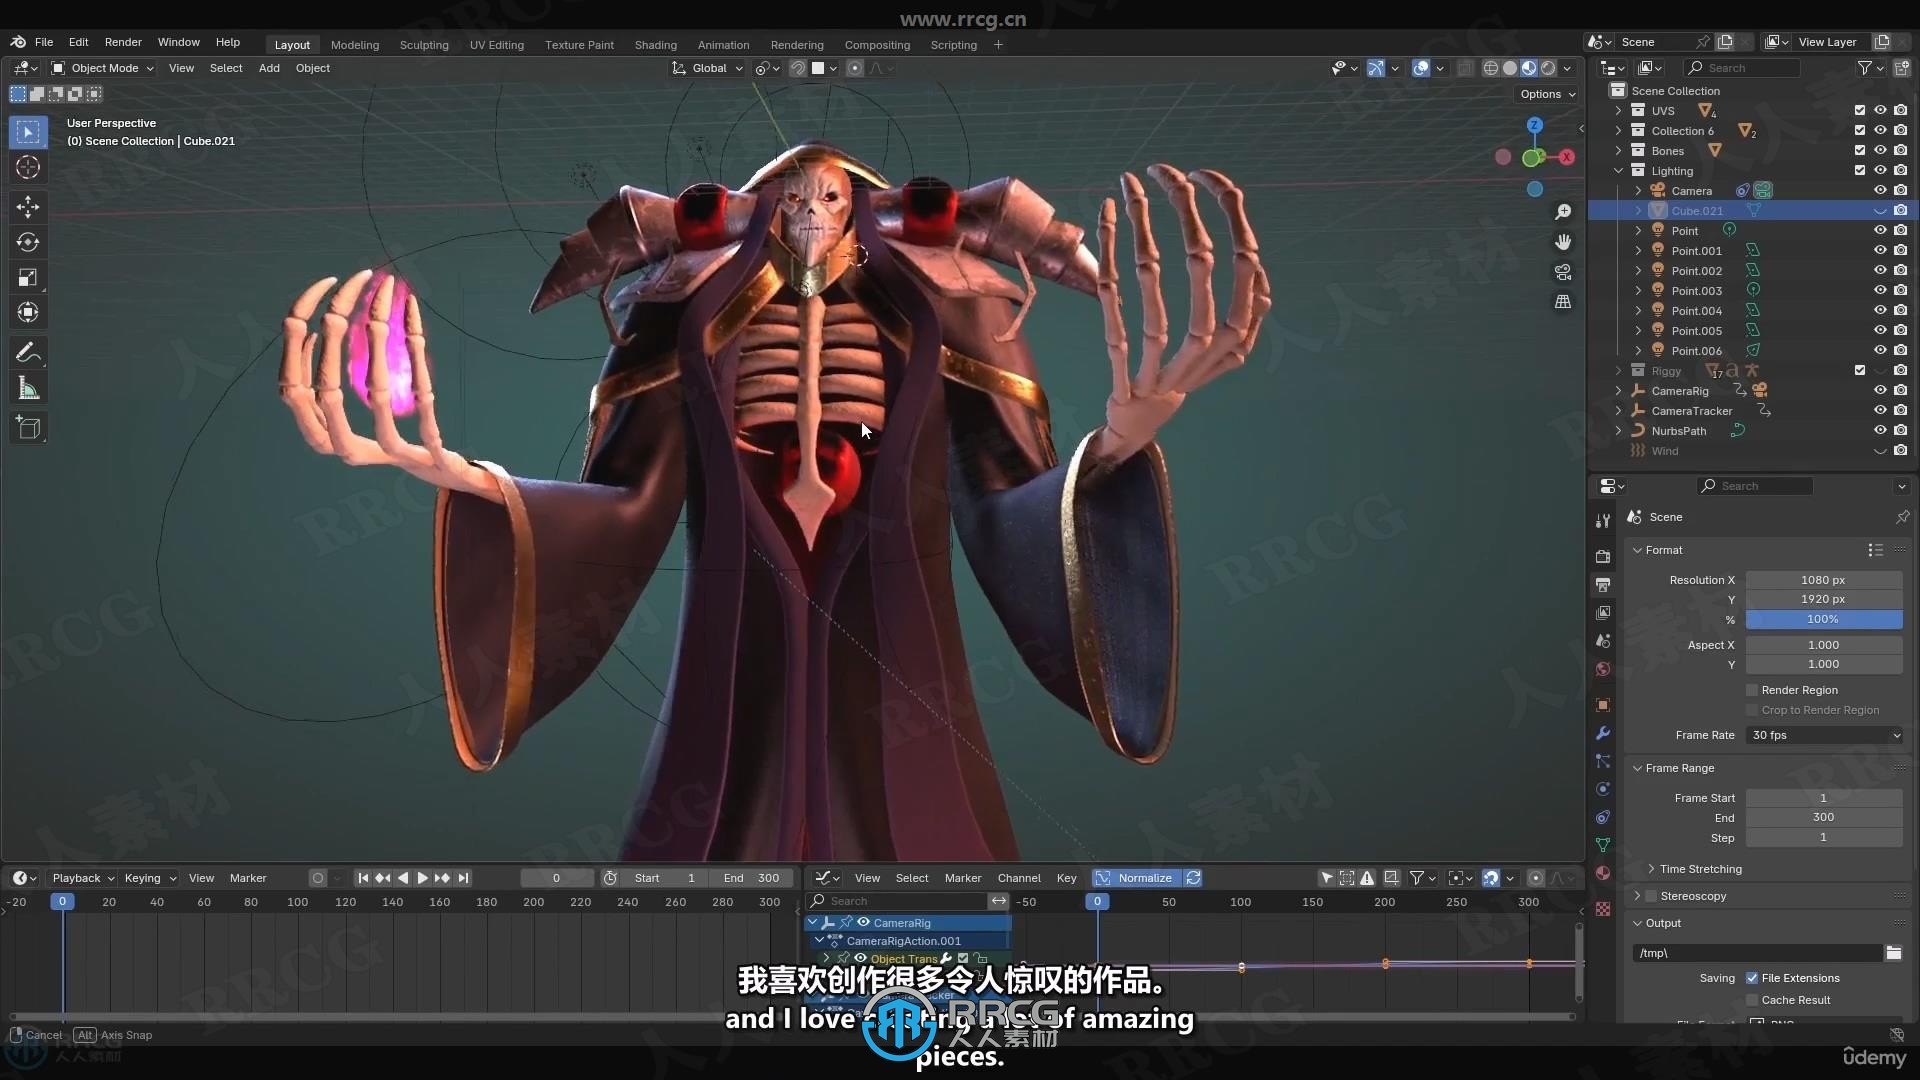Open the File menu
1920x1080 pixels.
click(x=44, y=42)
